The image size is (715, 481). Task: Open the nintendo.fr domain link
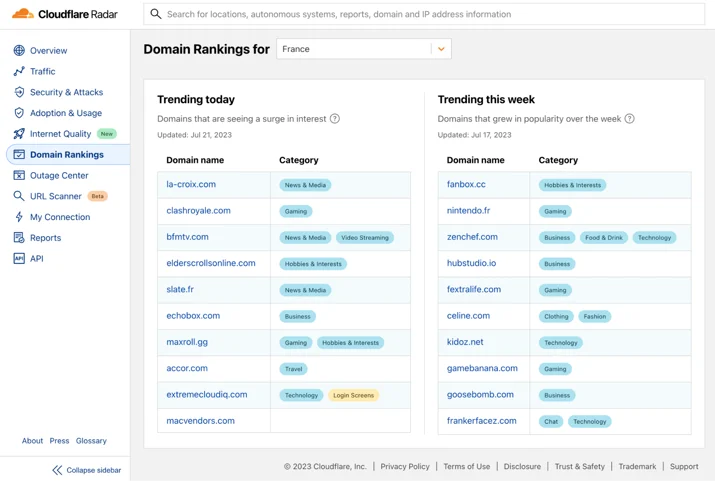pyautogui.click(x=468, y=211)
